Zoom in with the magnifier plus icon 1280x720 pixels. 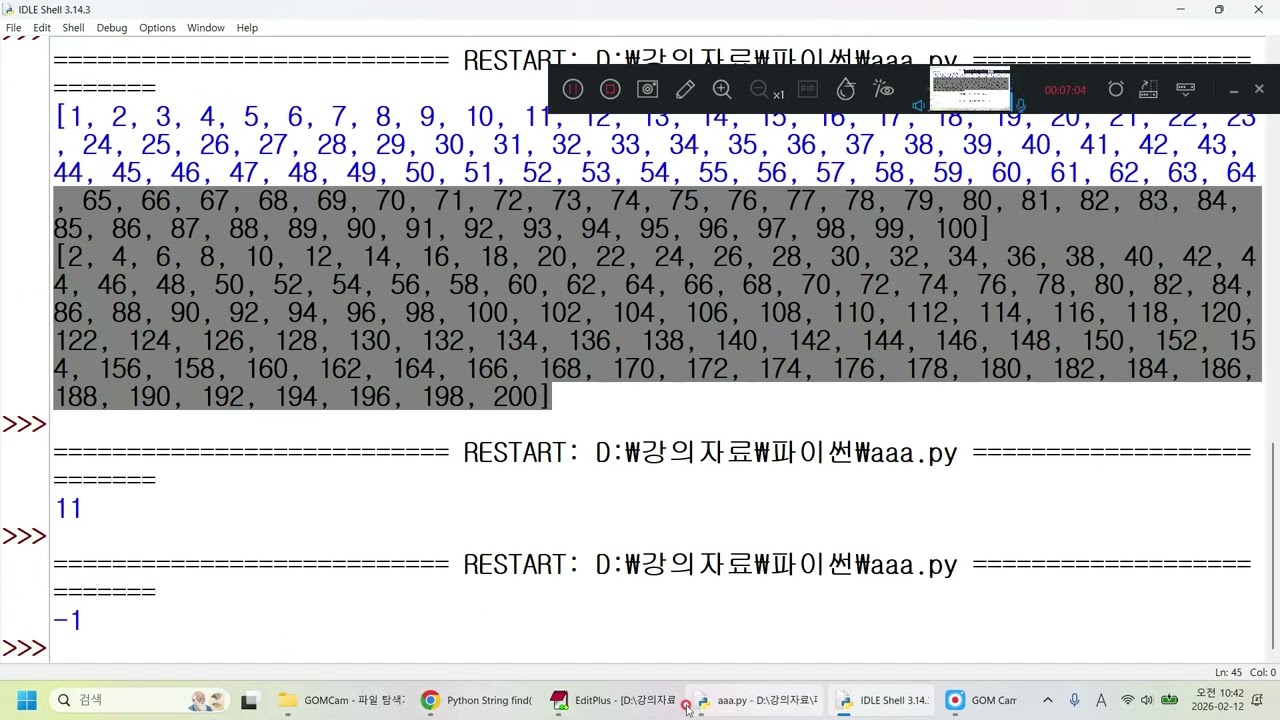[x=722, y=89]
